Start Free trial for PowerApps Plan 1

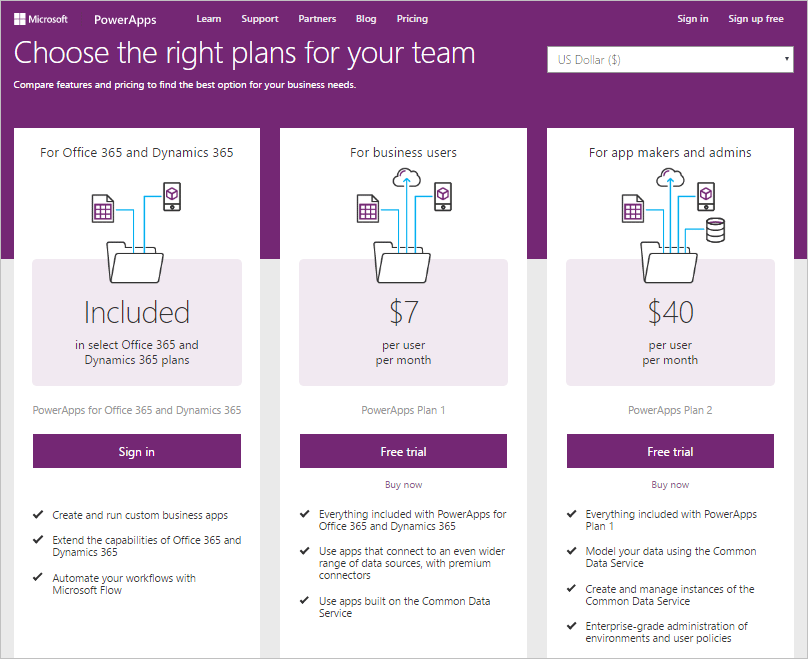coord(403,451)
